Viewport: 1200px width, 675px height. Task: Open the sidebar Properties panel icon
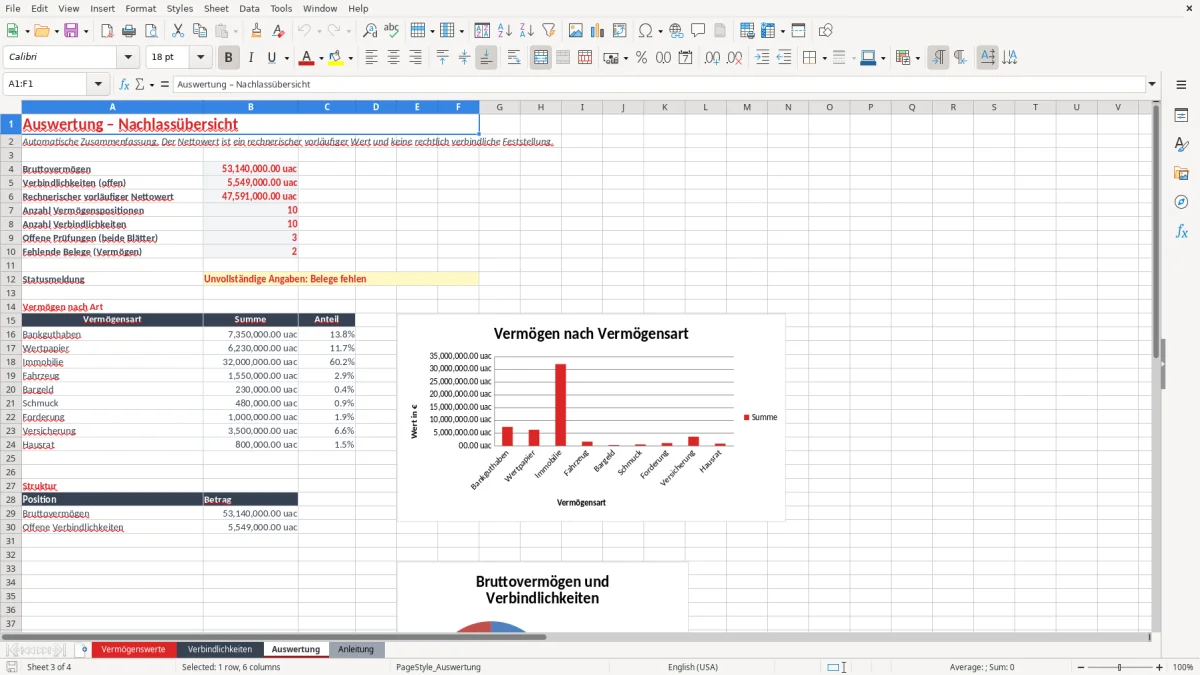click(x=1181, y=116)
